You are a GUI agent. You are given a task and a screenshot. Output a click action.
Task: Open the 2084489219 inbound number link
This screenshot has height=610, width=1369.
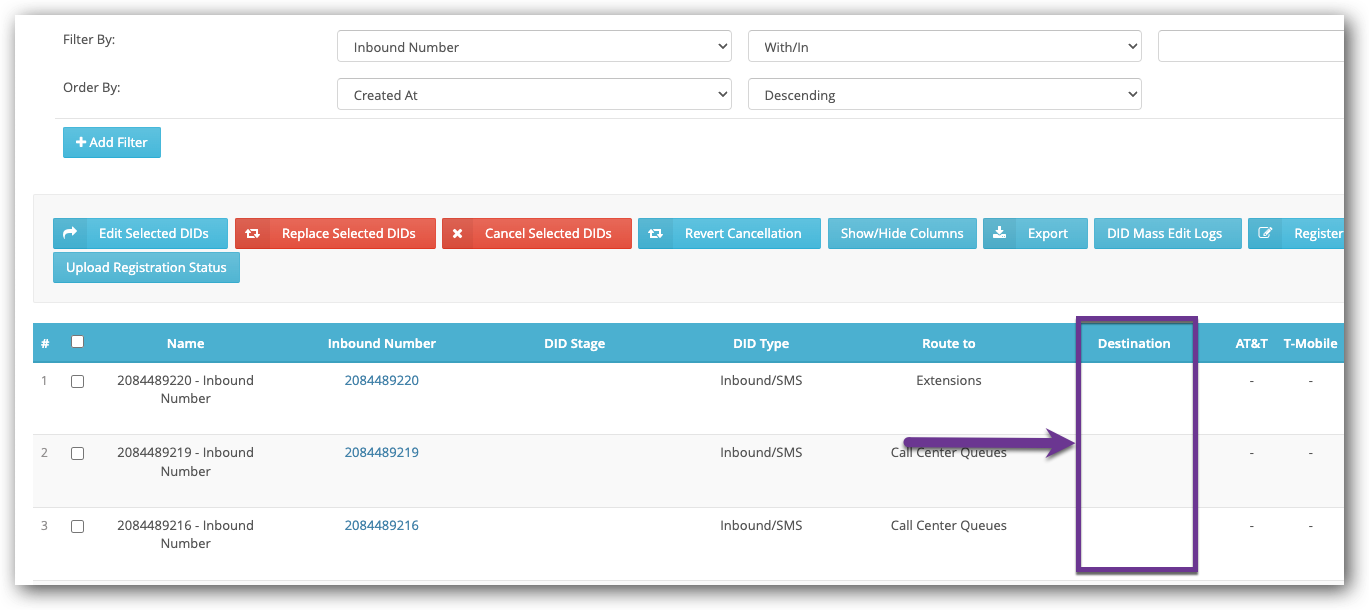click(x=381, y=452)
